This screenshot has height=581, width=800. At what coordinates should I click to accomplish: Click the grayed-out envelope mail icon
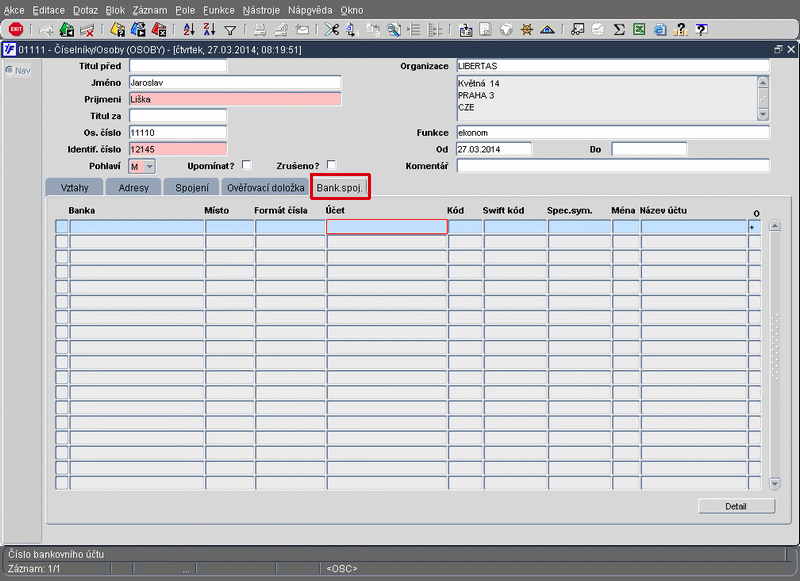point(302,30)
